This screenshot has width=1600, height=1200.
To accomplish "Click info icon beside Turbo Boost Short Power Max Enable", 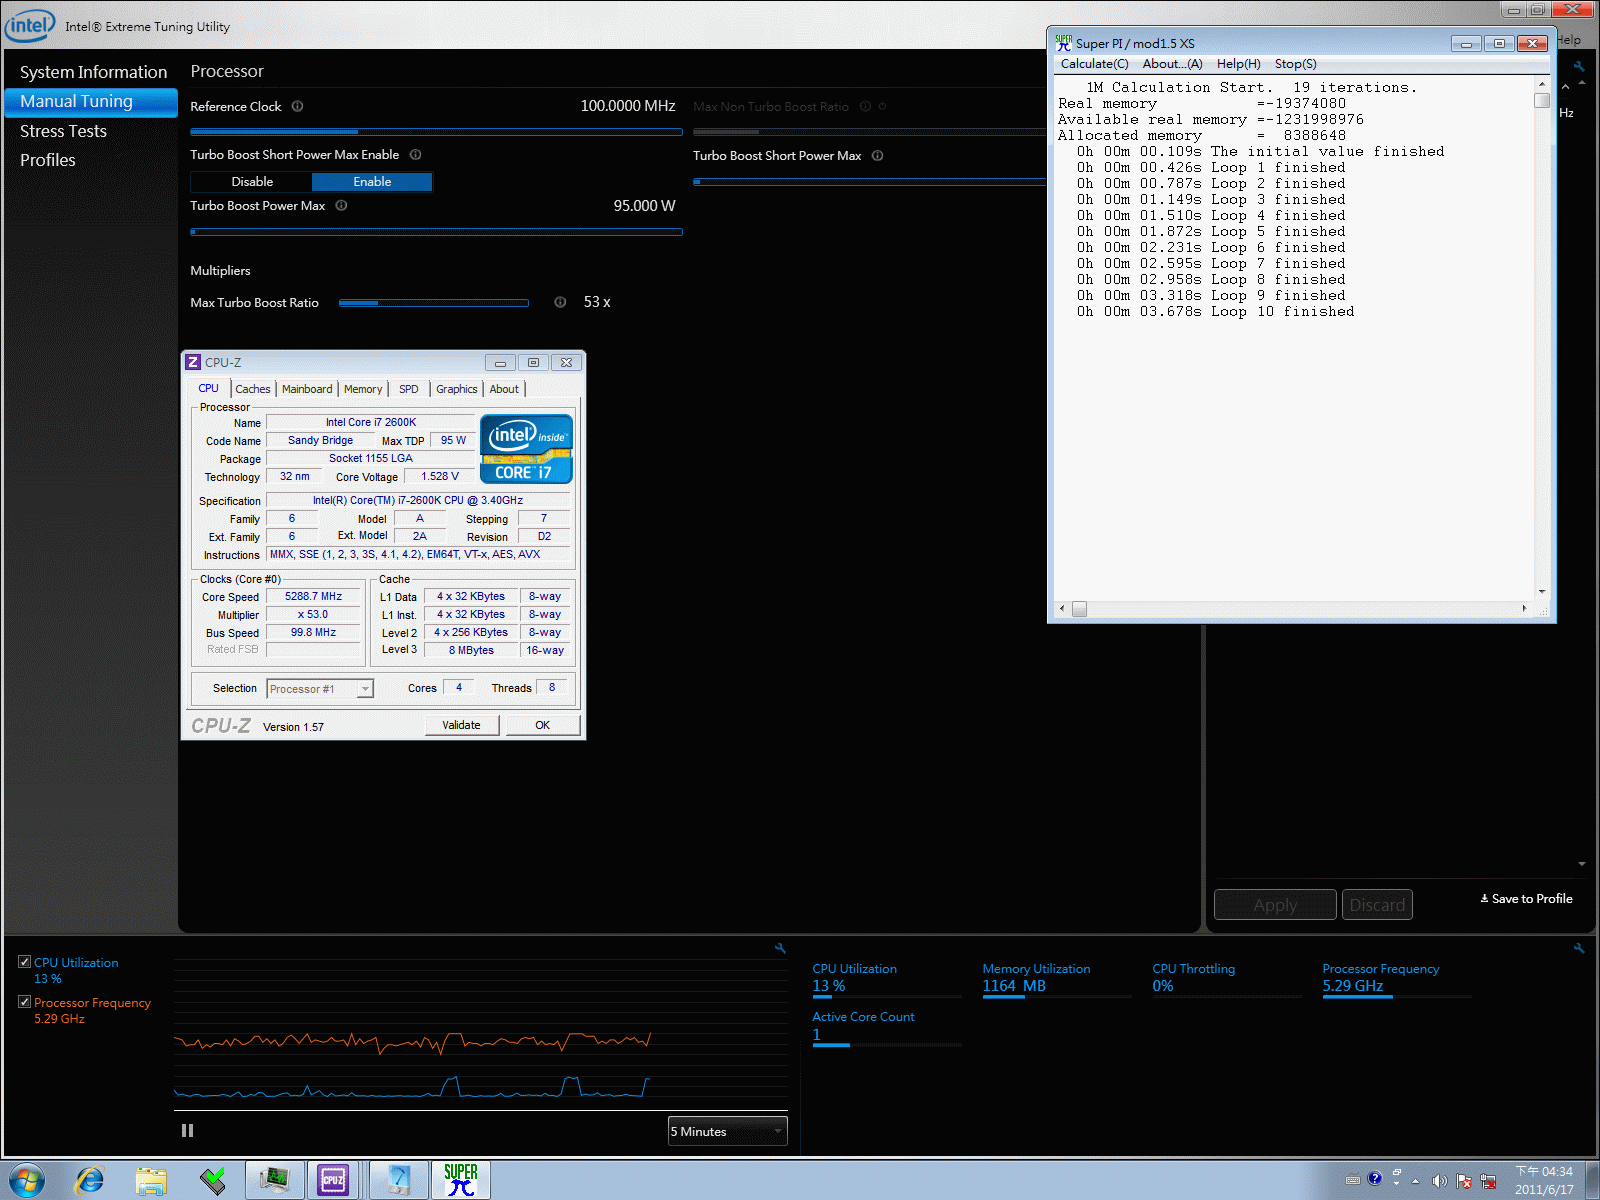I will [x=415, y=154].
